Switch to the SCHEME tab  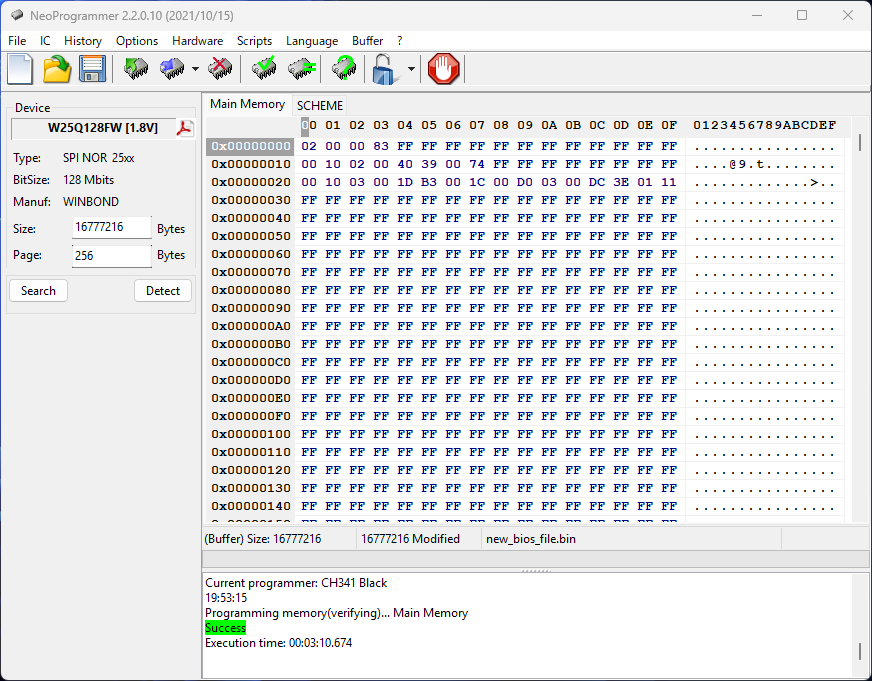point(319,105)
